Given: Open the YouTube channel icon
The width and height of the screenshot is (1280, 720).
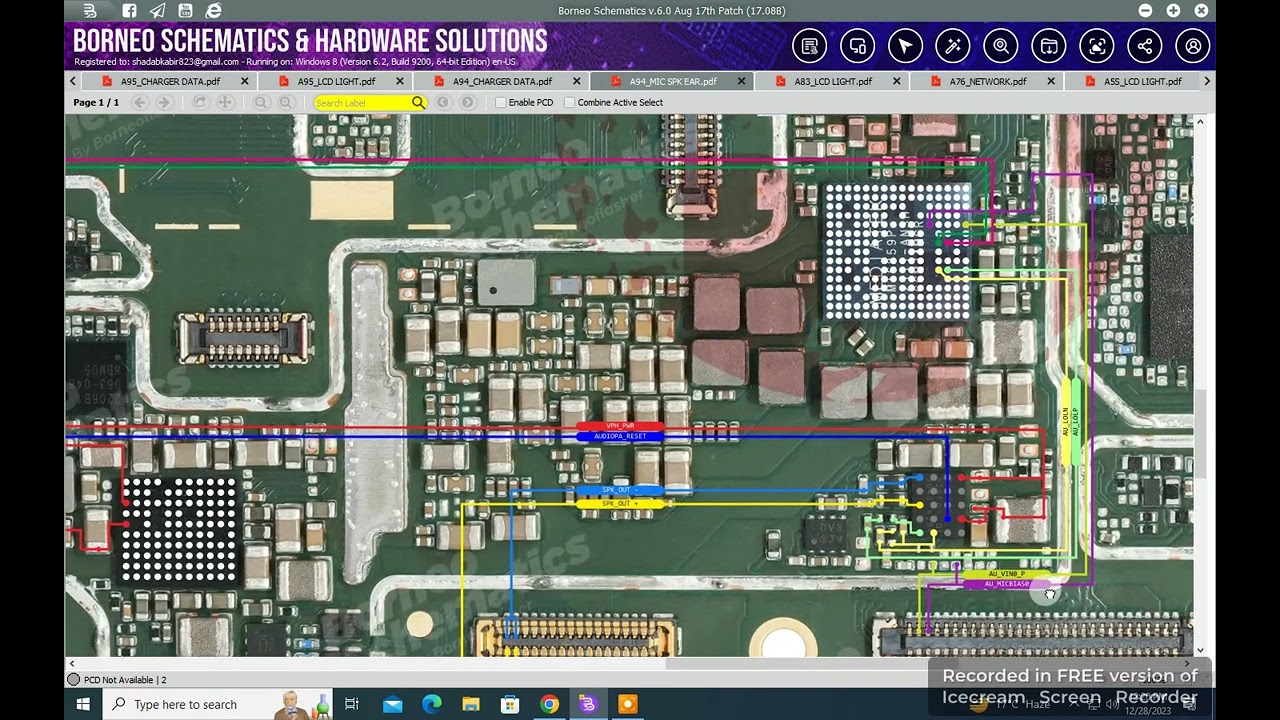Looking at the screenshot, I should coord(185,11).
